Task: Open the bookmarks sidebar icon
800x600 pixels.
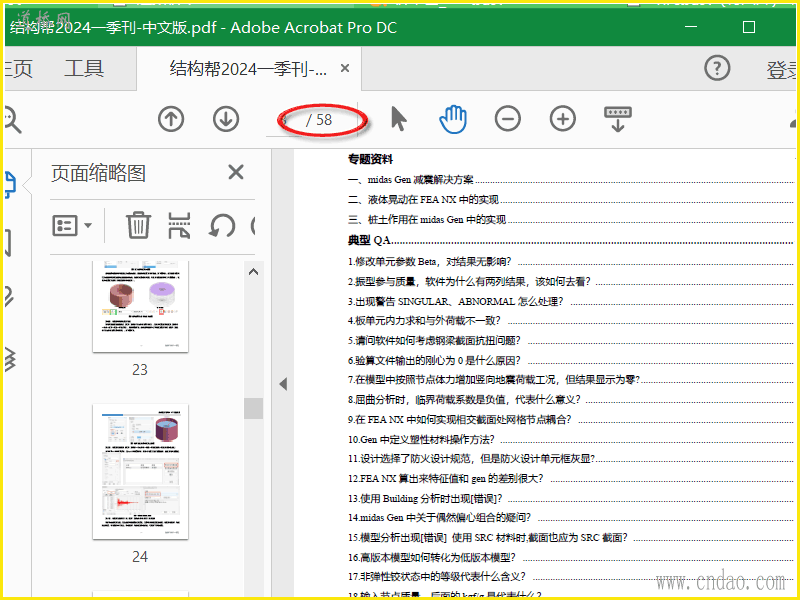Action: pos(8,242)
